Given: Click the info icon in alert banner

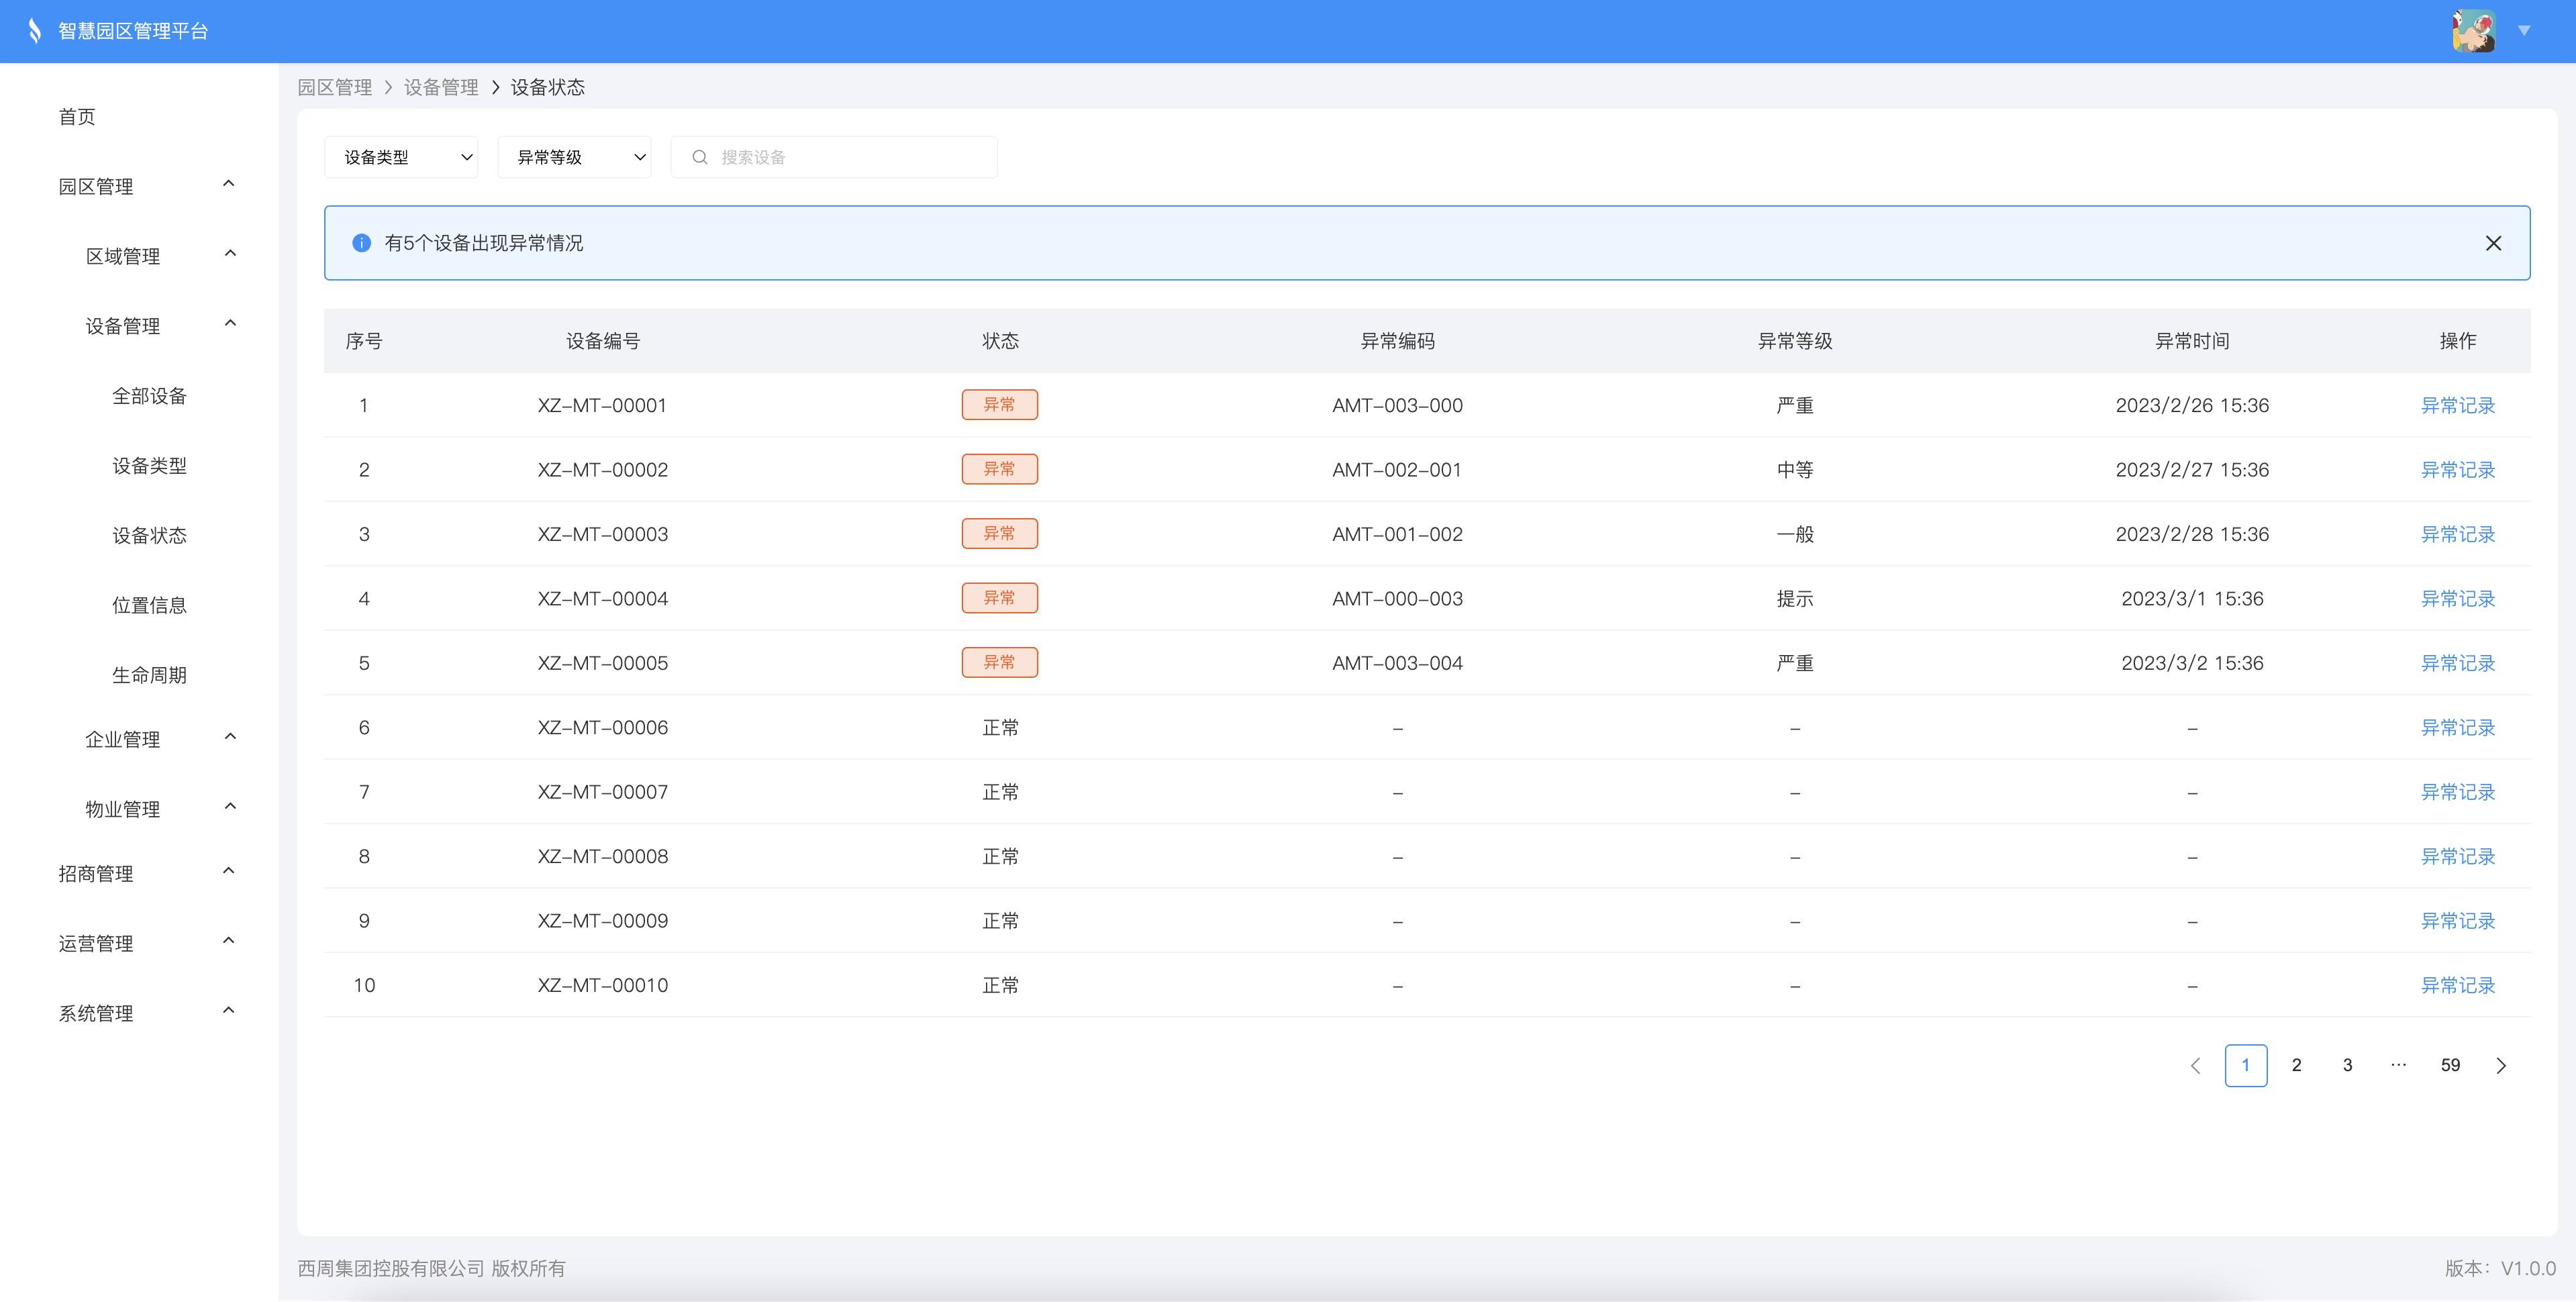Looking at the screenshot, I should point(362,243).
